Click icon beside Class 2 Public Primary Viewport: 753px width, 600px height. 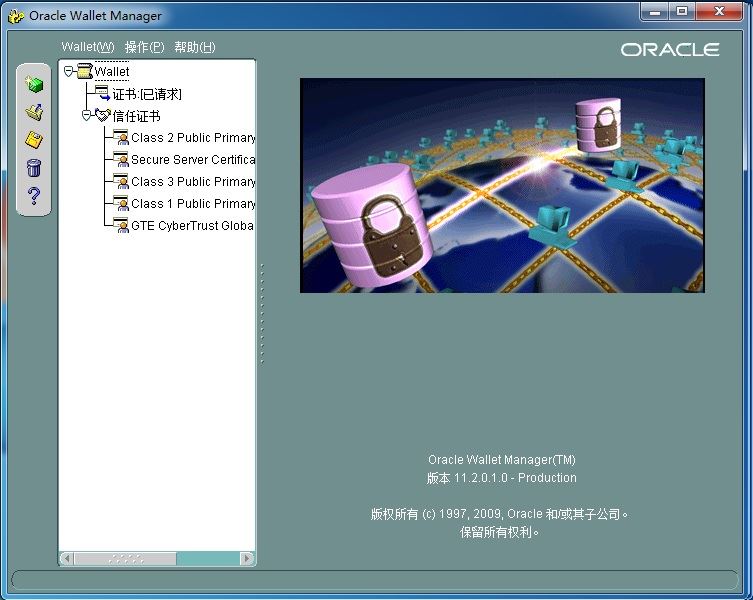coord(121,137)
